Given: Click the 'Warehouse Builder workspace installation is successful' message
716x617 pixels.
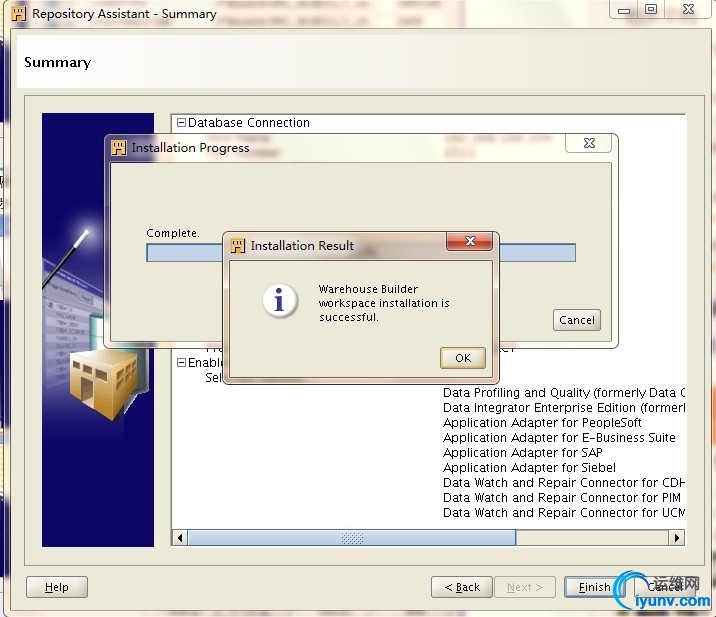Looking at the screenshot, I should point(384,303).
